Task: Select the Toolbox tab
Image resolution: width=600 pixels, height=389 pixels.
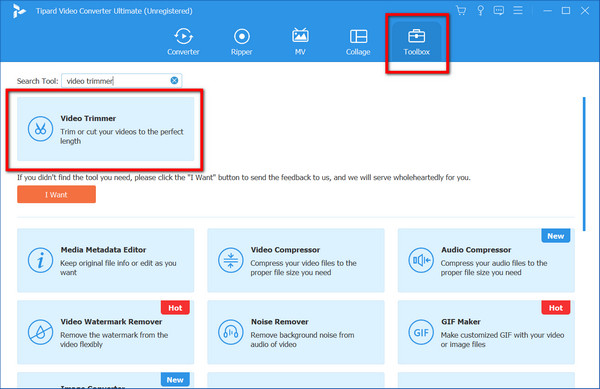Action: click(416, 42)
